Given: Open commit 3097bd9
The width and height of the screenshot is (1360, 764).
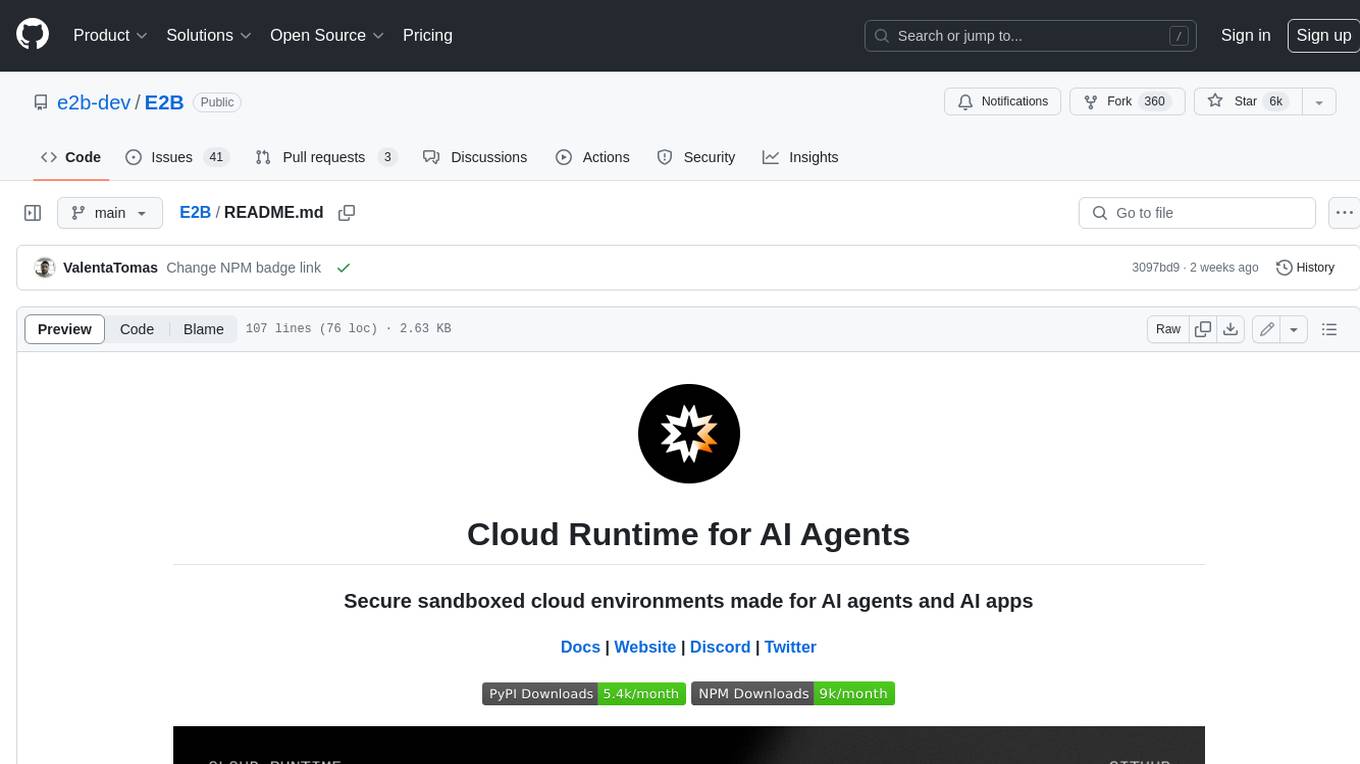Looking at the screenshot, I should 1156,268.
